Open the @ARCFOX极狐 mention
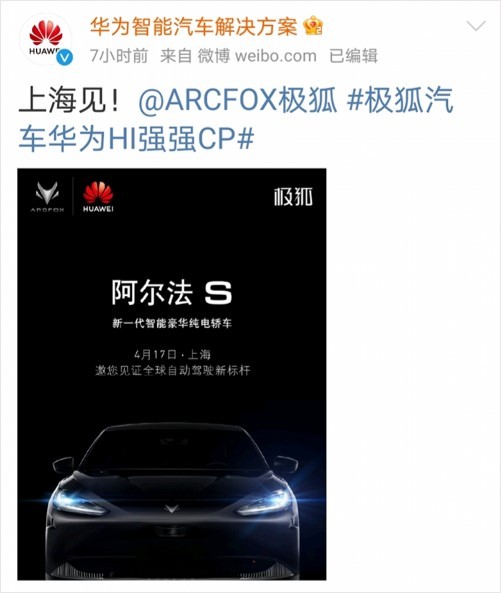 [237, 101]
